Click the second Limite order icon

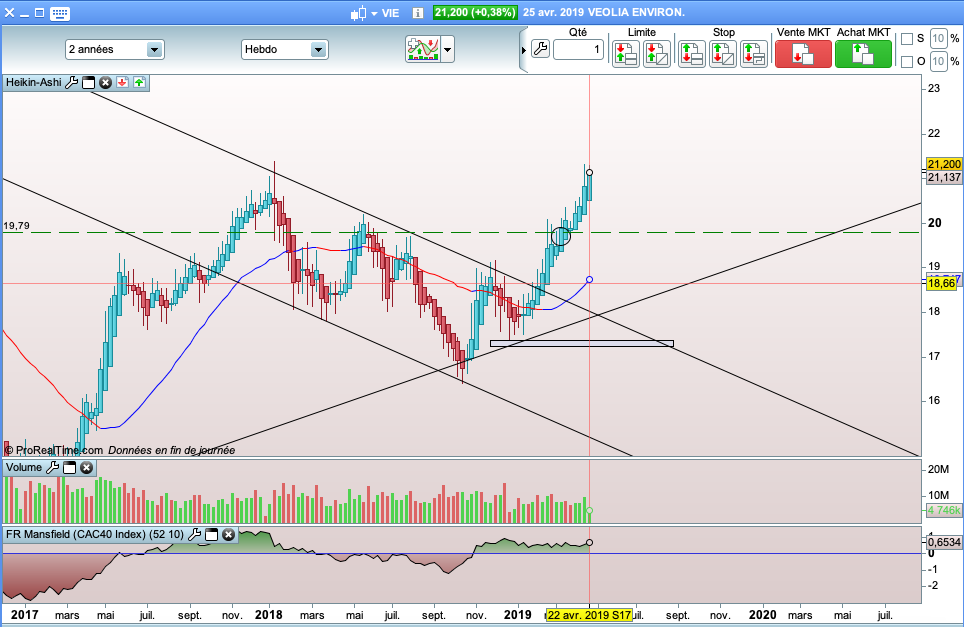pos(657,54)
